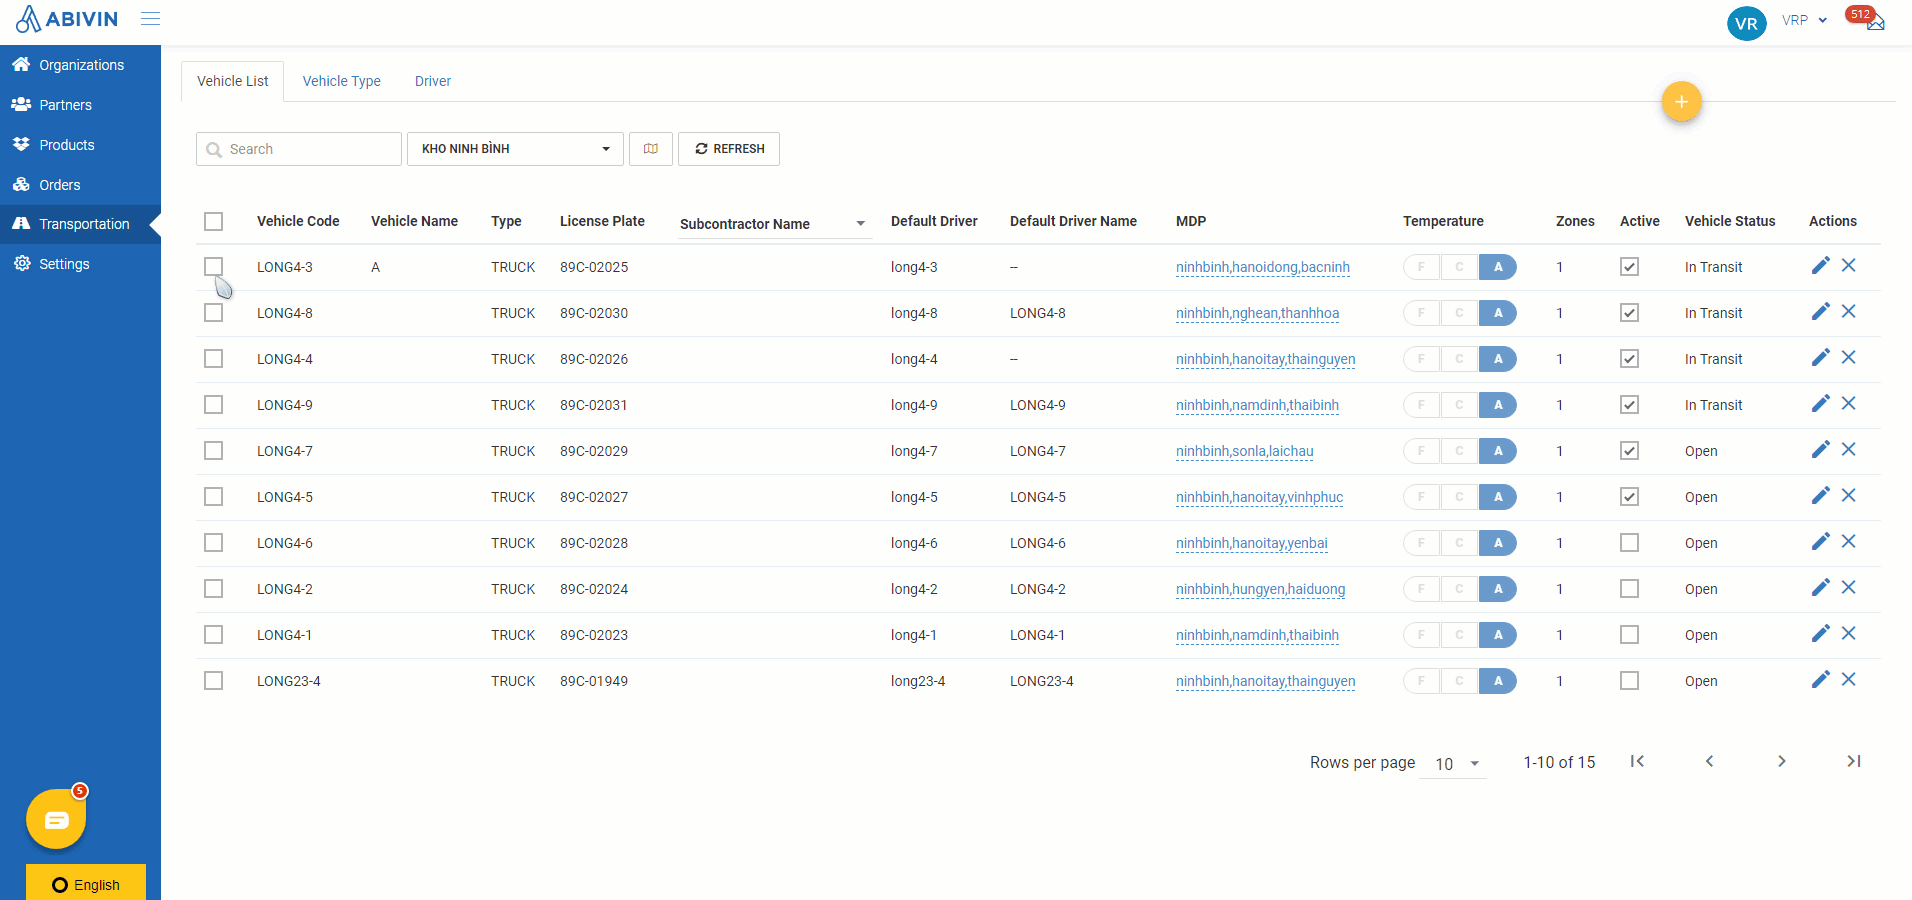Open the Products sidebar section

[x=80, y=145]
